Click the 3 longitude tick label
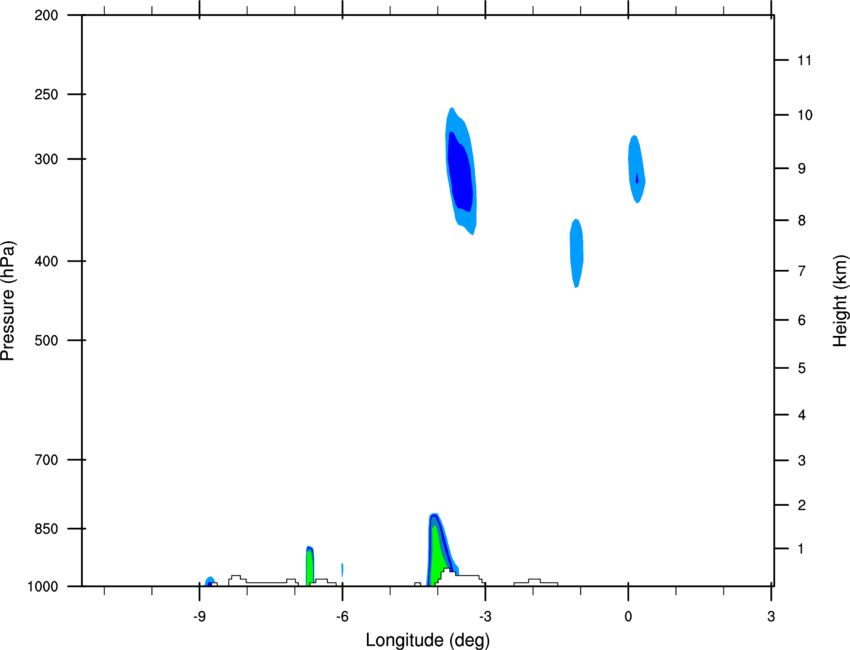Viewport: 850px width, 650px height. (x=771, y=616)
